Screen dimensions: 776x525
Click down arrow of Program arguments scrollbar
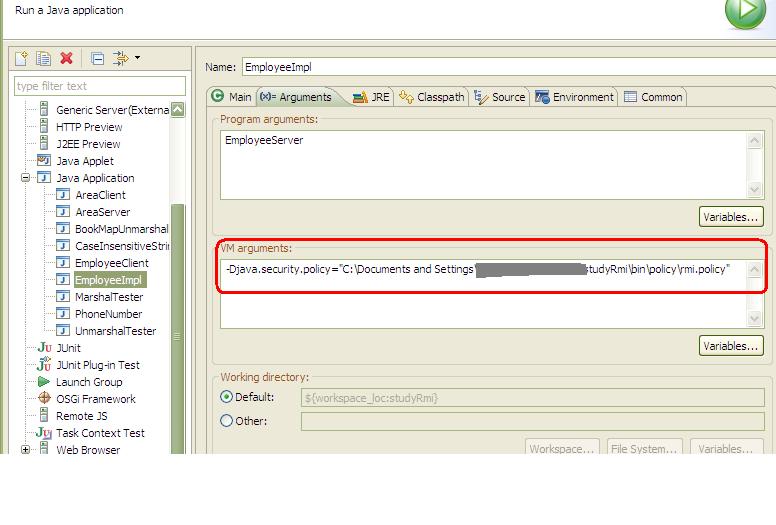pos(754,189)
